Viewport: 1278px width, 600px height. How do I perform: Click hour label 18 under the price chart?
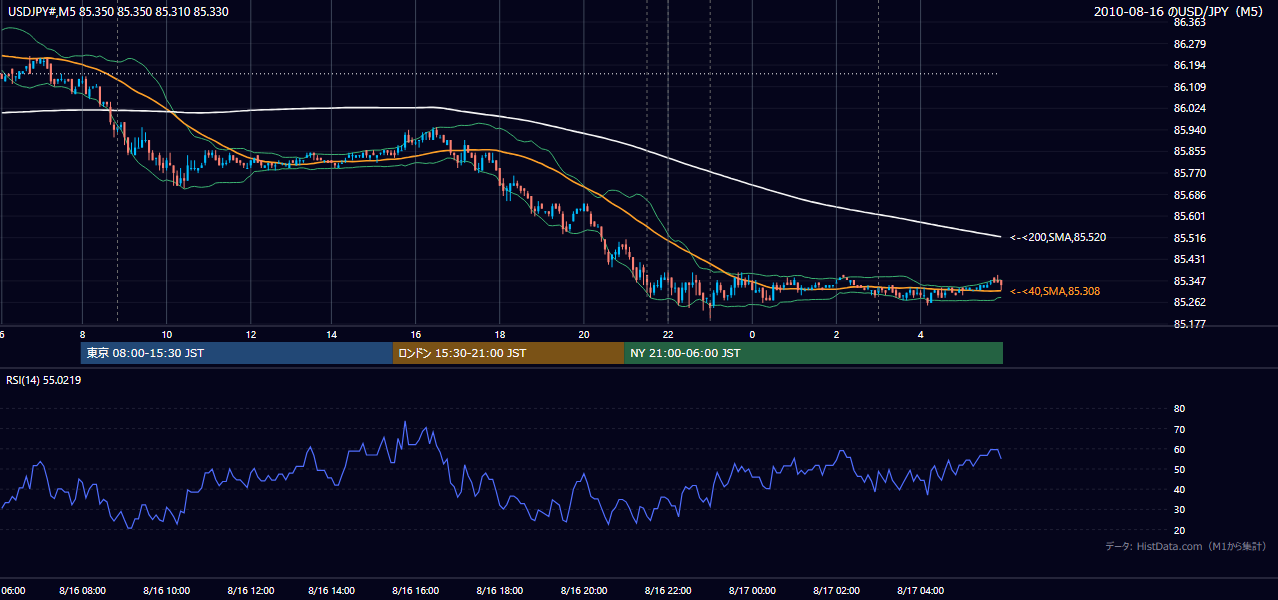coord(500,334)
